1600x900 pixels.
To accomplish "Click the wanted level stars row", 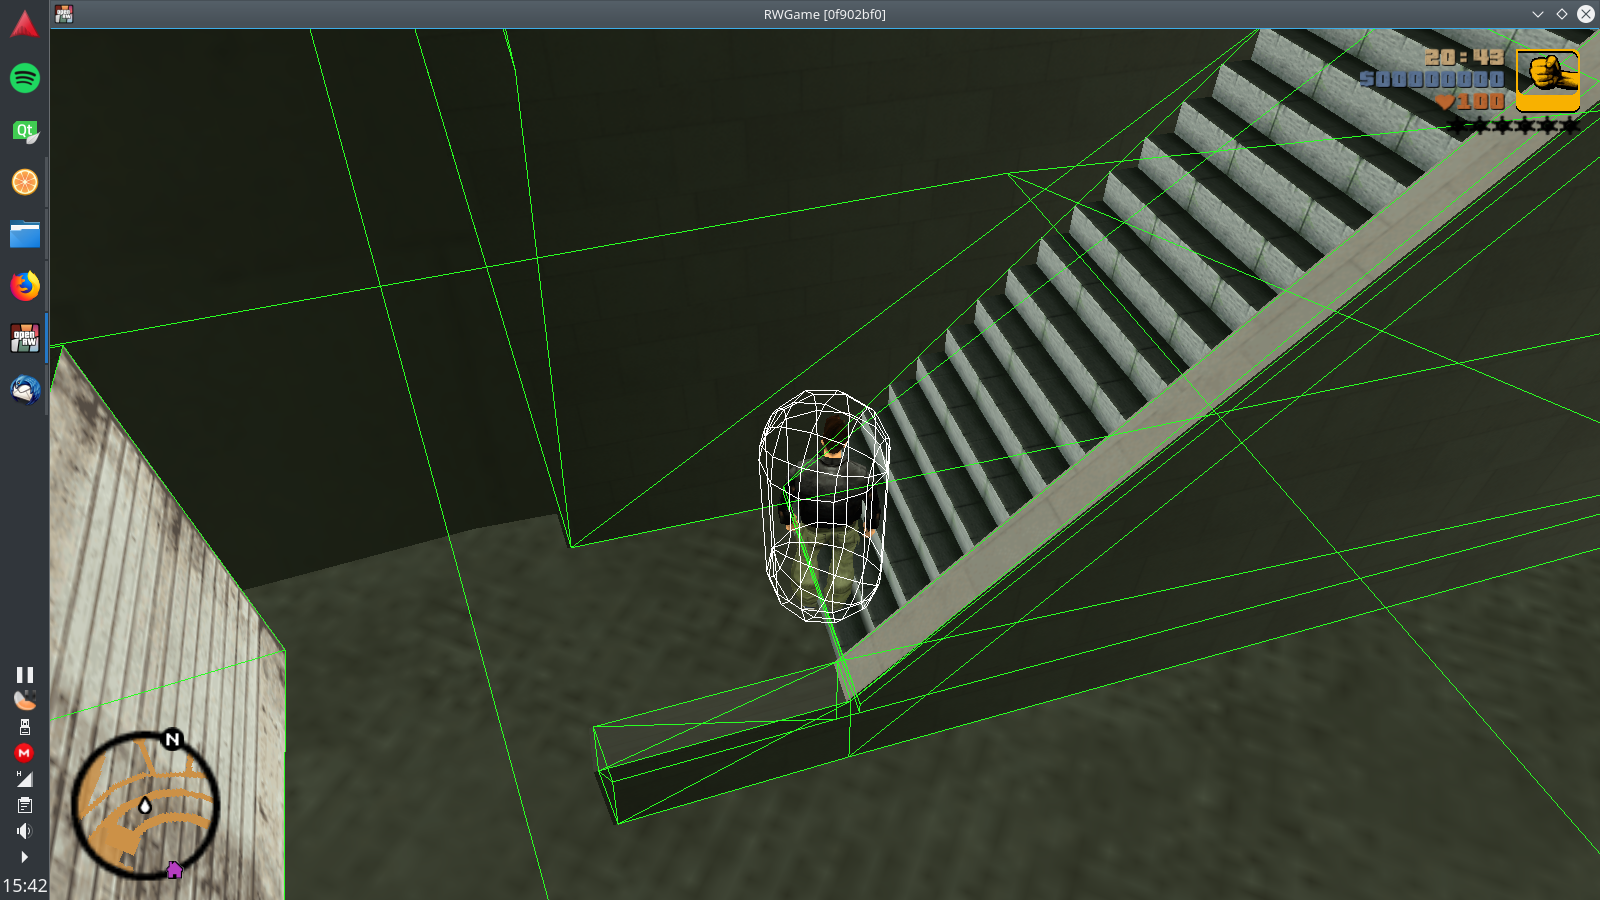I will [1514, 125].
